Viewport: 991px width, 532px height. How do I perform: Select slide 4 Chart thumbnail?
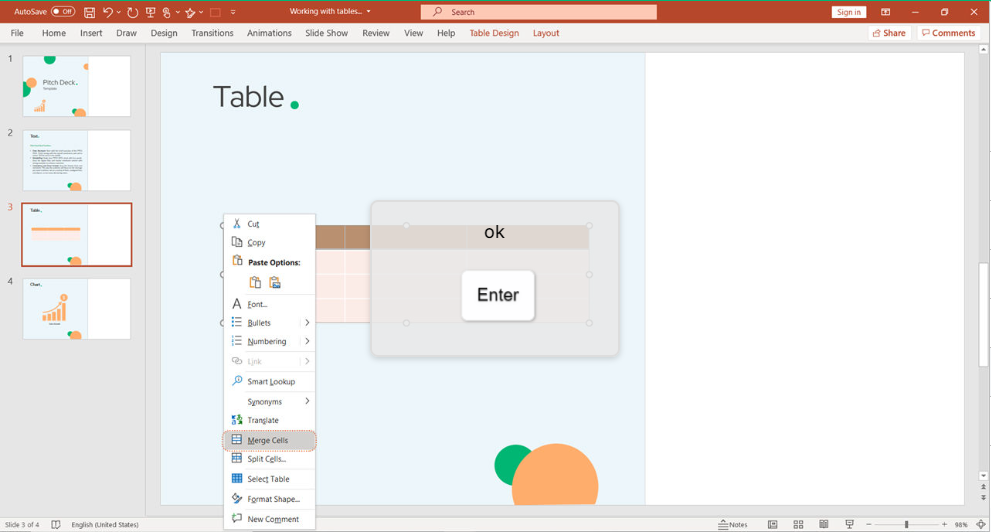pyautogui.click(x=76, y=309)
